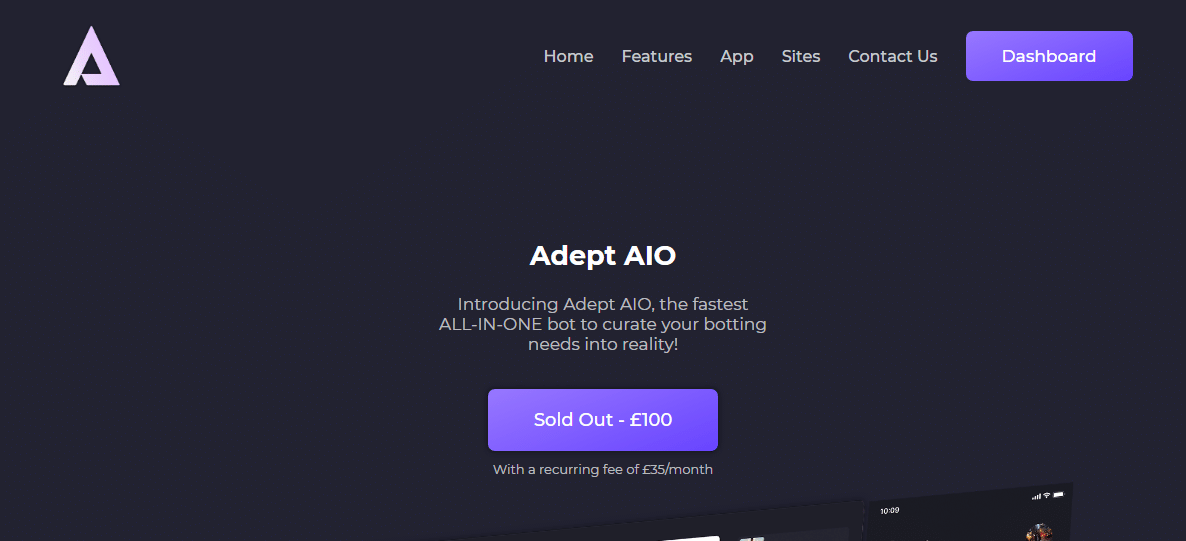Open the Contact Us nav link
The image size is (1186, 541).
tap(893, 56)
